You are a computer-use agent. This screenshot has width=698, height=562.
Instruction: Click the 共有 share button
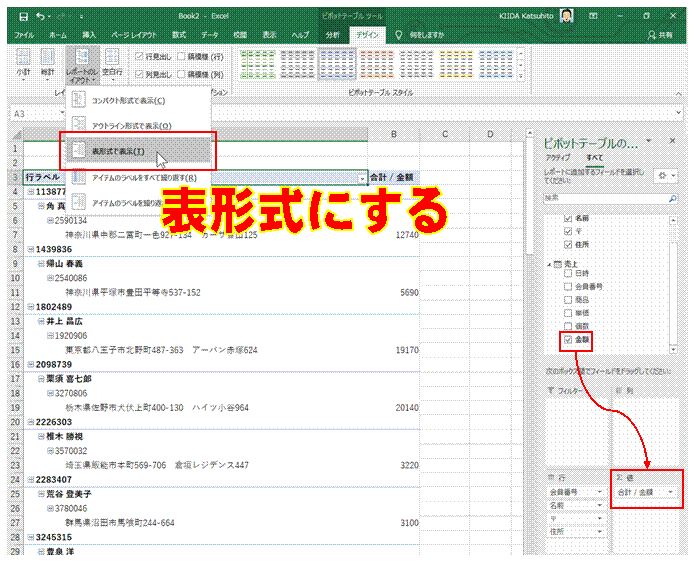coord(660,35)
